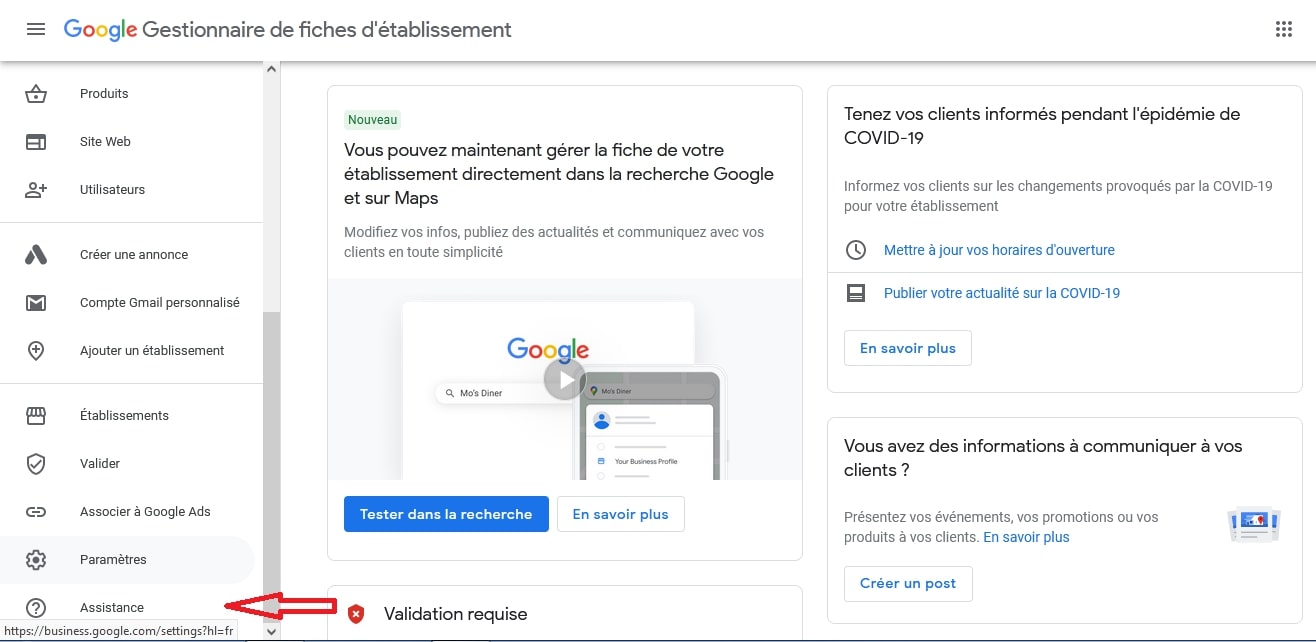Click the Produits shopping basket icon
The image size is (1316, 642).
point(36,94)
